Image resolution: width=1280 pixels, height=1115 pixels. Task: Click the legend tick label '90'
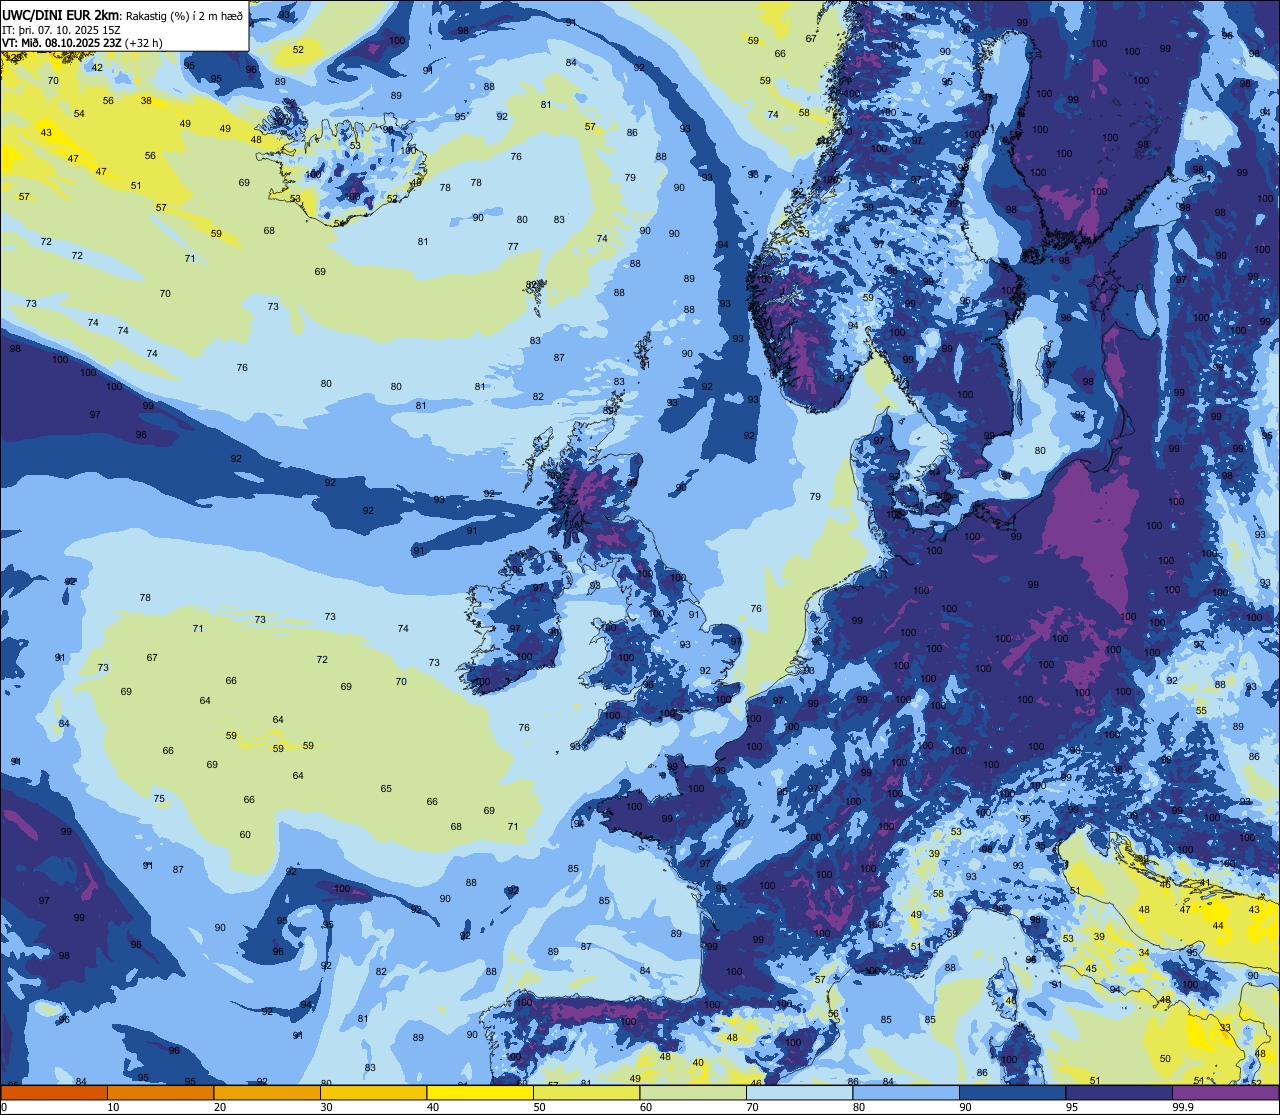click(965, 1107)
